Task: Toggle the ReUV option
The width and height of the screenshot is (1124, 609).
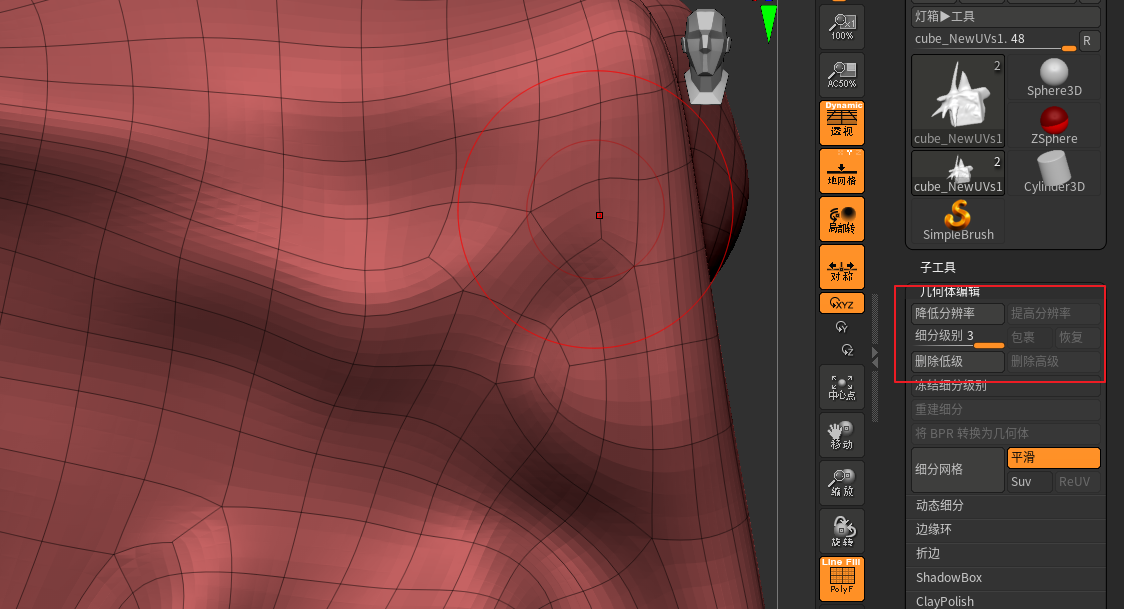Action: tap(1077, 481)
